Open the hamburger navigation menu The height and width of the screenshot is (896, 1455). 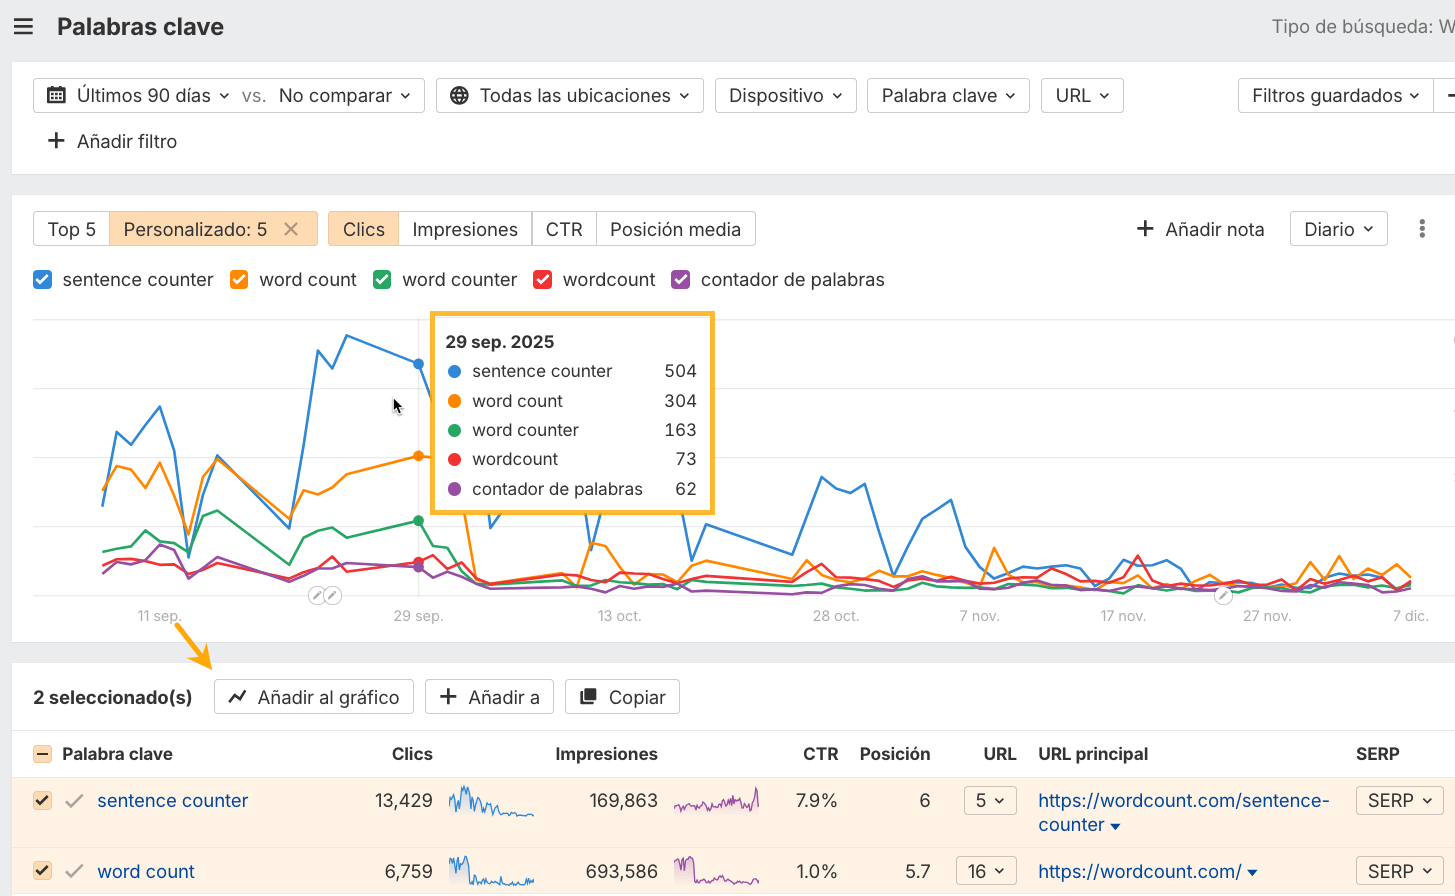point(24,26)
